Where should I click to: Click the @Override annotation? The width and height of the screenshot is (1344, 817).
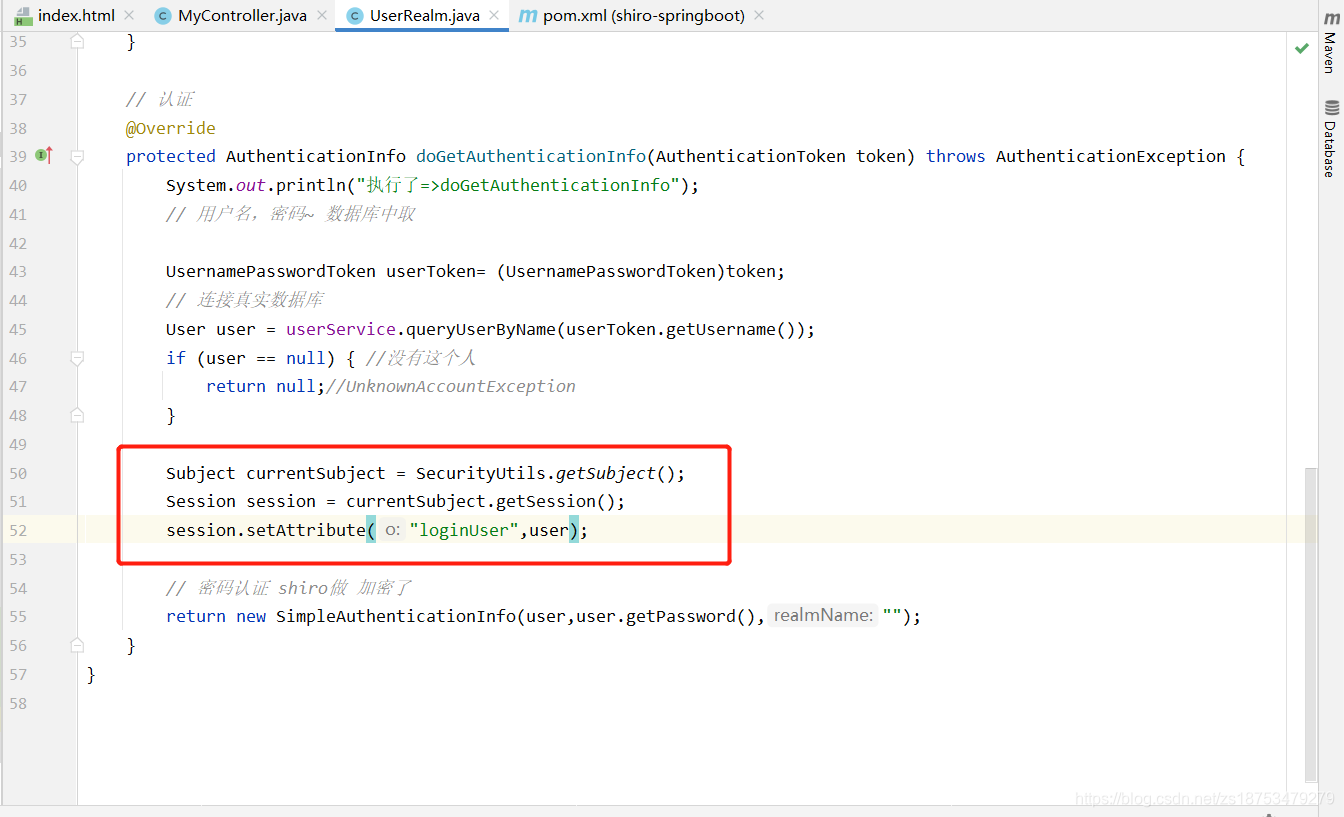(x=171, y=128)
